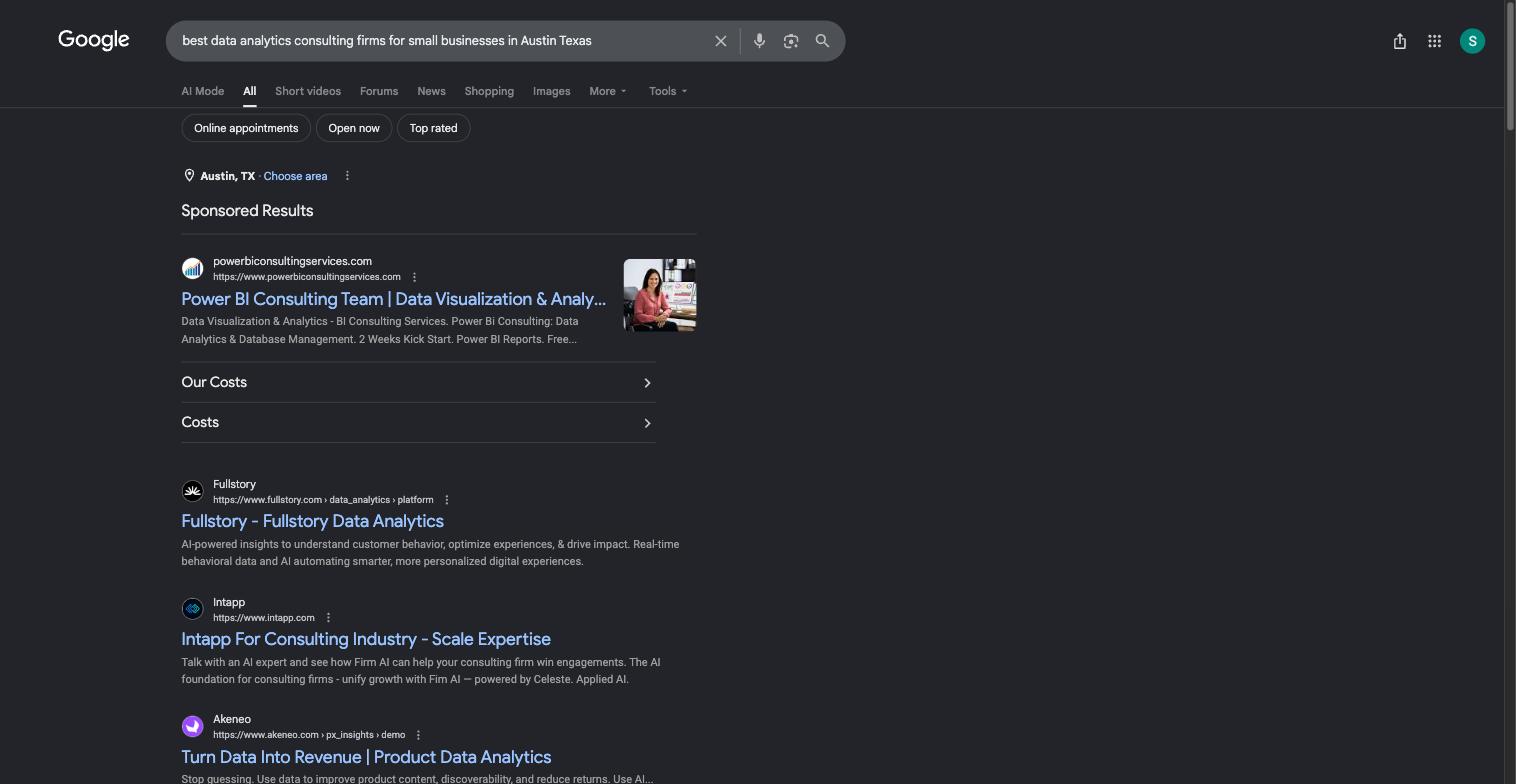The image size is (1516, 784).
Task: Expand the More dropdown
Action: (x=608, y=91)
